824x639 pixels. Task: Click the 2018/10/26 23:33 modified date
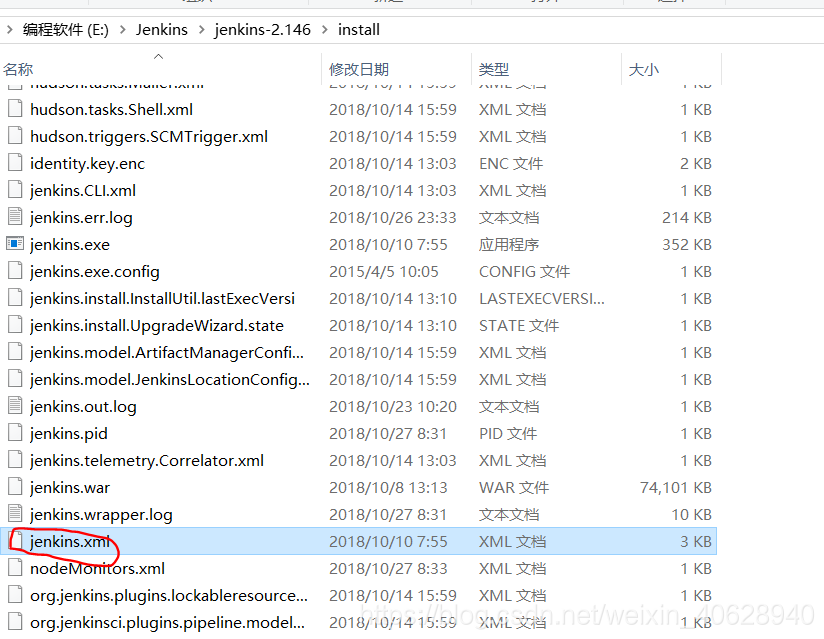point(393,218)
